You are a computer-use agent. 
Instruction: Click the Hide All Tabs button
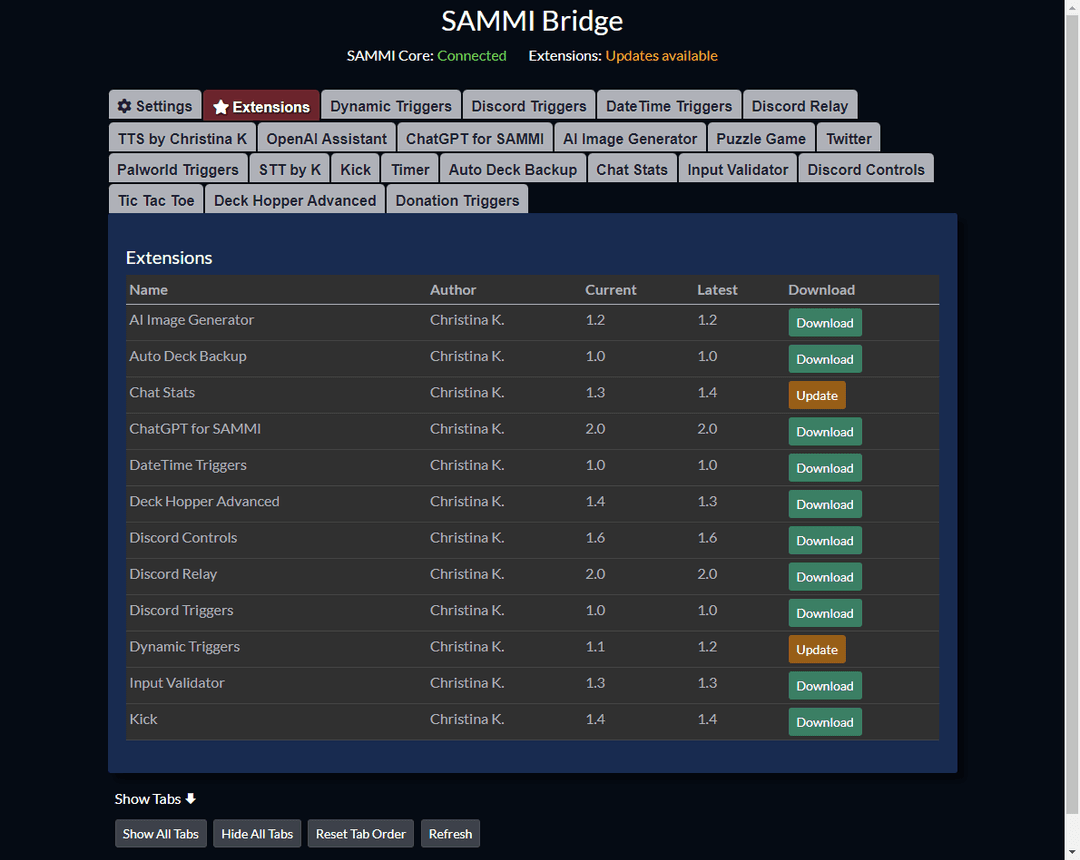click(257, 834)
